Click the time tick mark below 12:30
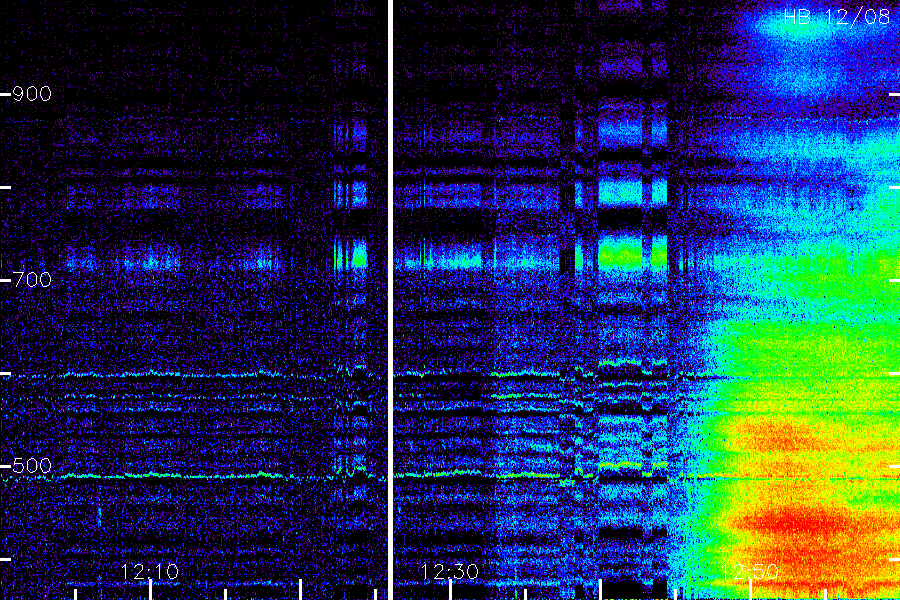The height and width of the screenshot is (600, 900). 451,590
